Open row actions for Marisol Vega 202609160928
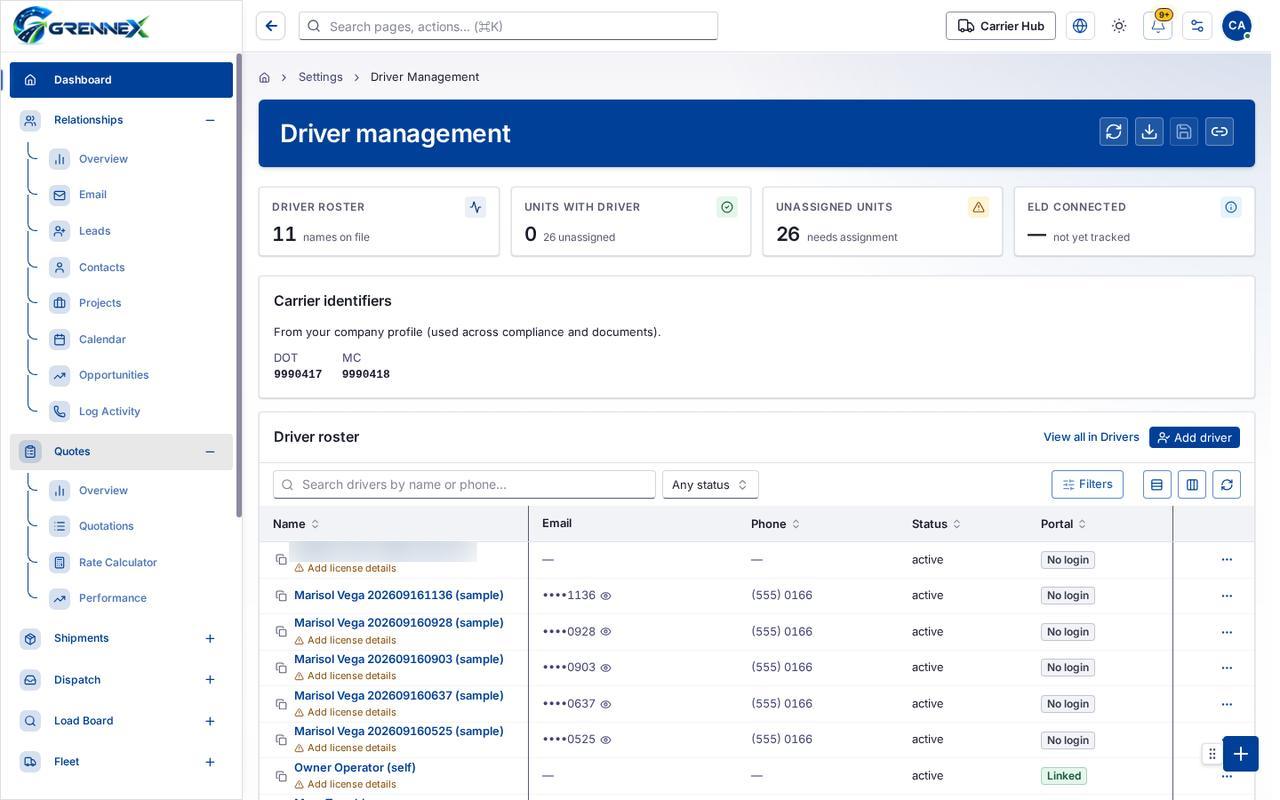The height and width of the screenshot is (800, 1280). [x=1227, y=632]
